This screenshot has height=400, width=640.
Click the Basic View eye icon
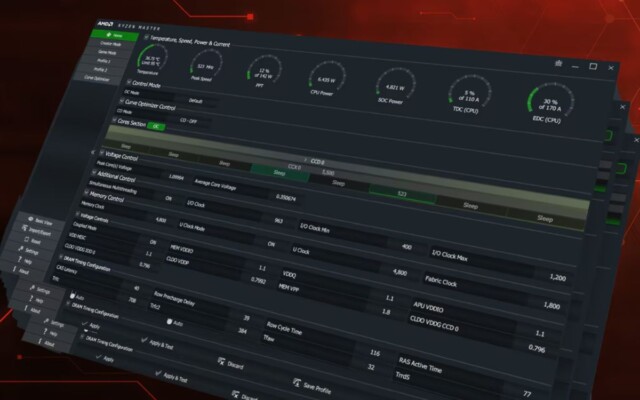[30, 219]
